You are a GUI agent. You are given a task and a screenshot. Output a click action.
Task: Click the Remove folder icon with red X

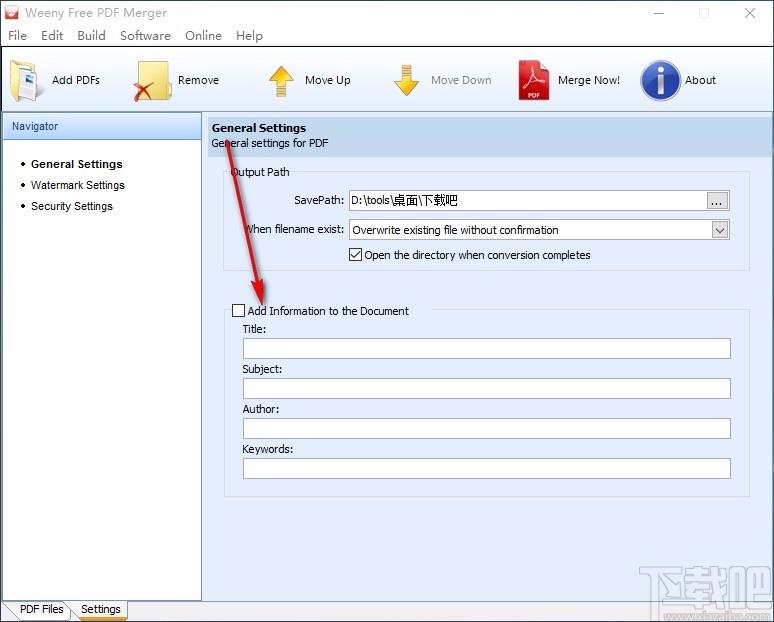[x=152, y=80]
